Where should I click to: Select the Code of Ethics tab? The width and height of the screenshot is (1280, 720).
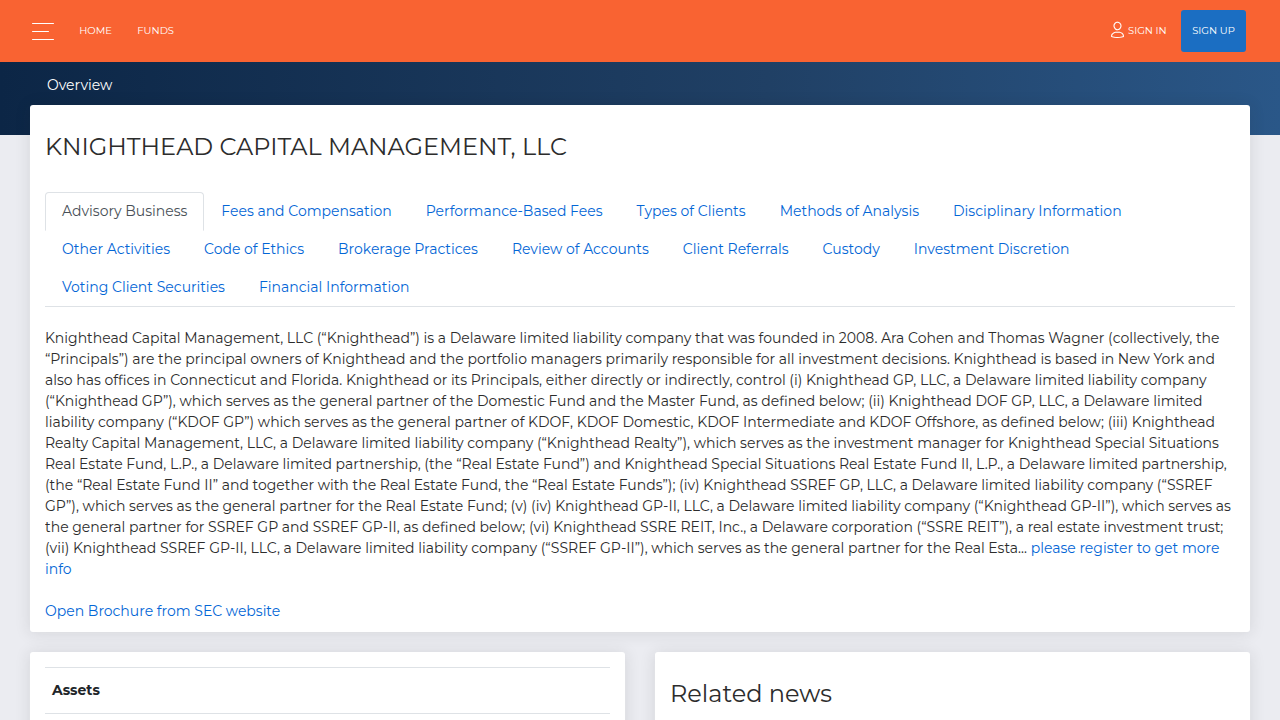254,249
